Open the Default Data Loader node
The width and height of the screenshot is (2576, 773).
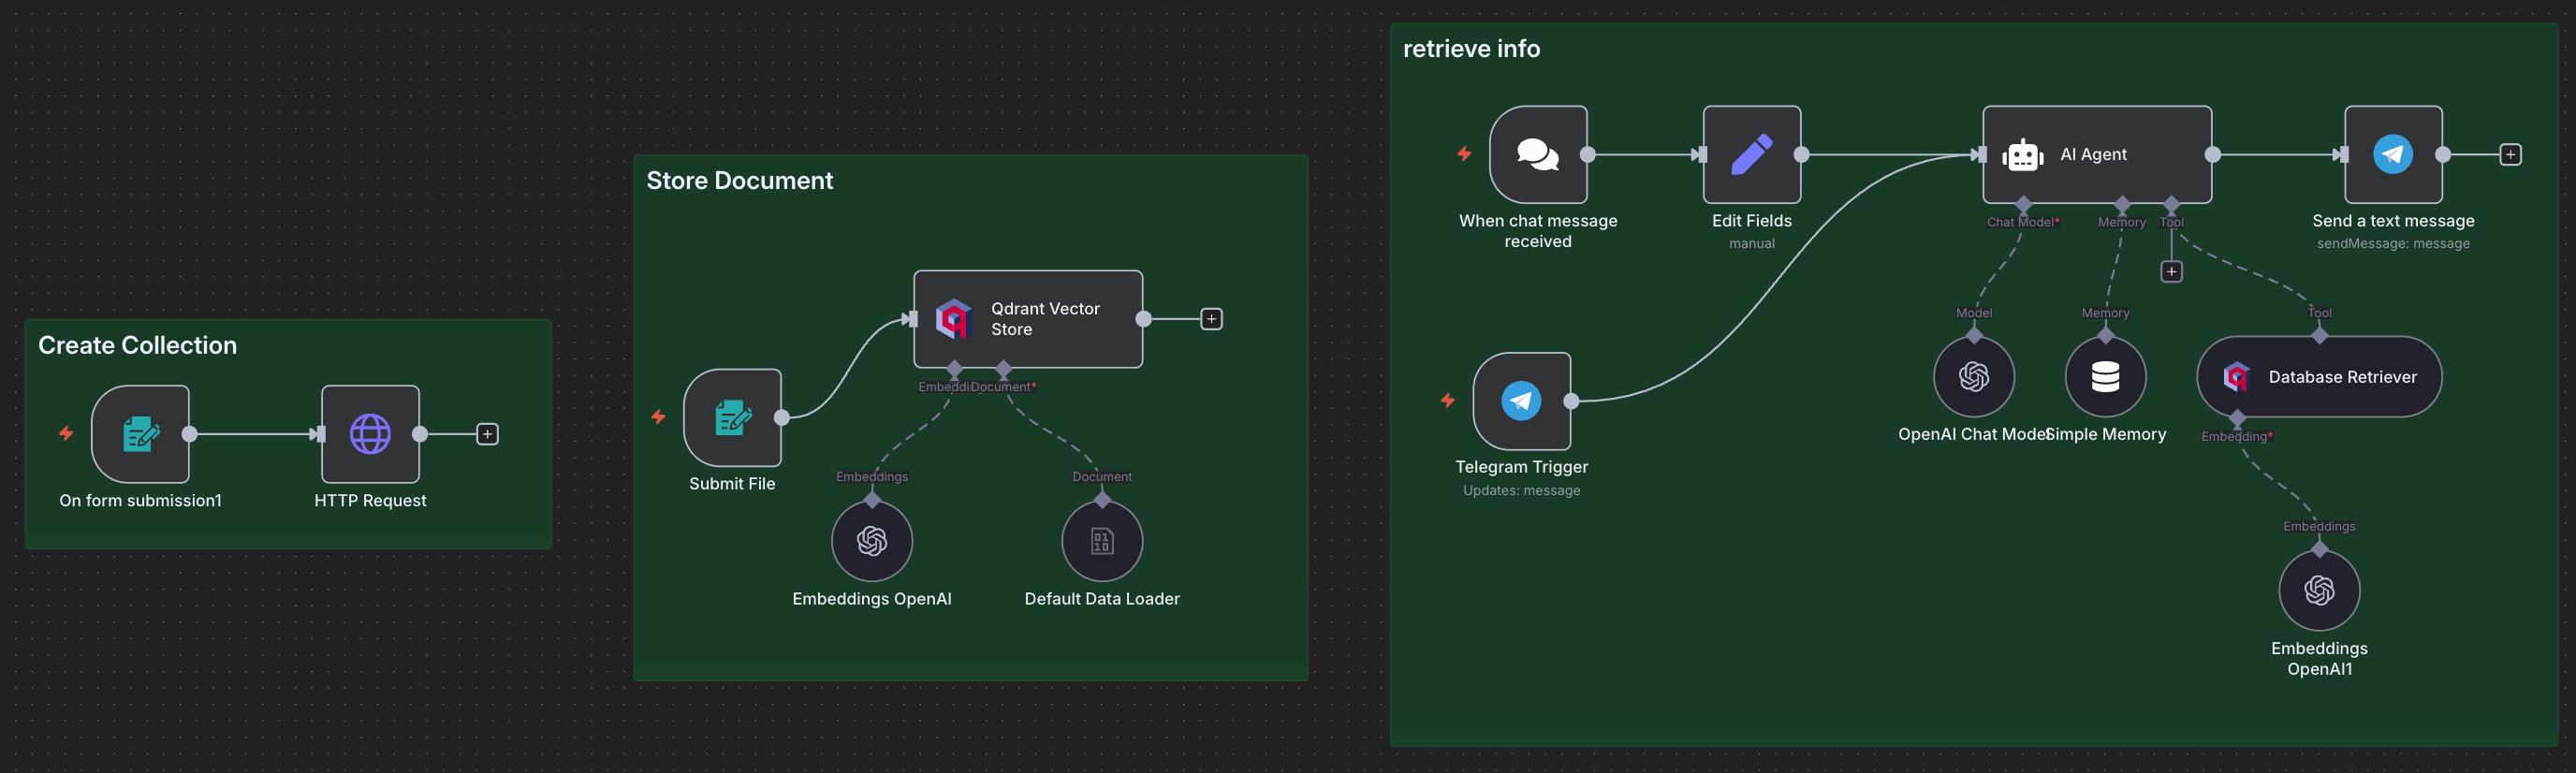[x=1102, y=541]
